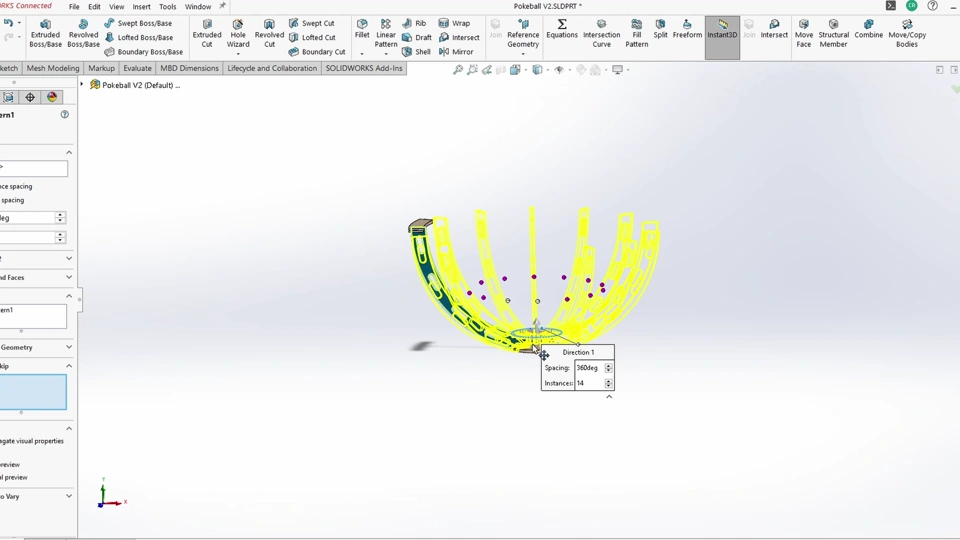Pick the Swept Cut tool
960x540 pixels.
point(312,23)
